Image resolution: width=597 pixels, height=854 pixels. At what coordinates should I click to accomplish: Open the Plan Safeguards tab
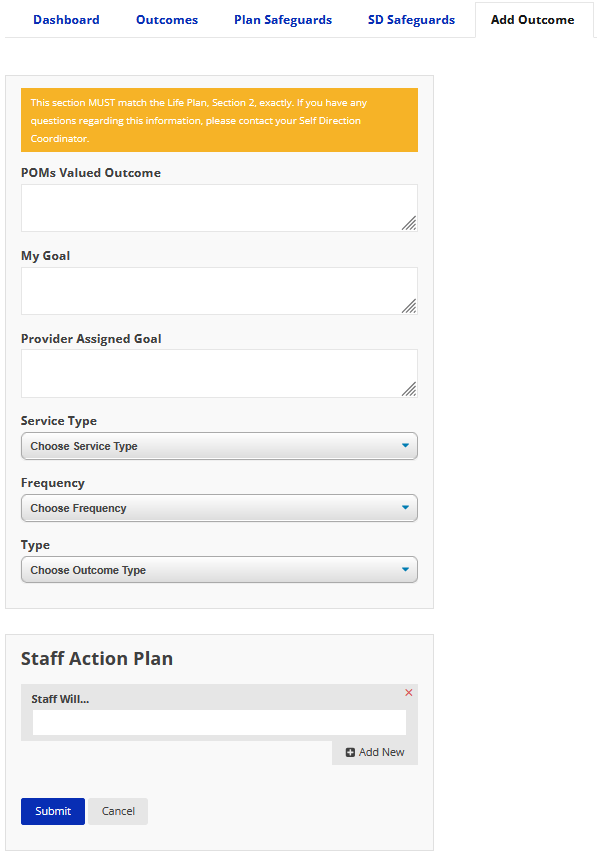tap(283, 20)
